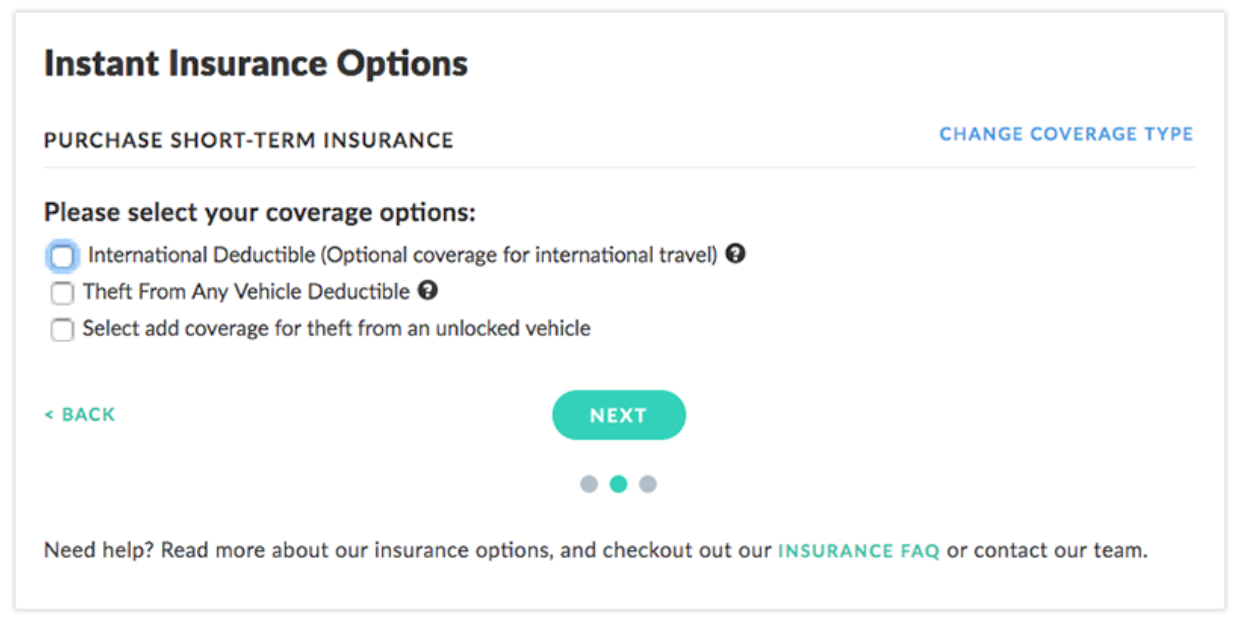Click the Instant Insurance Options heading
The height and width of the screenshot is (626, 1242).
pyautogui.click(x=255, y=64)
